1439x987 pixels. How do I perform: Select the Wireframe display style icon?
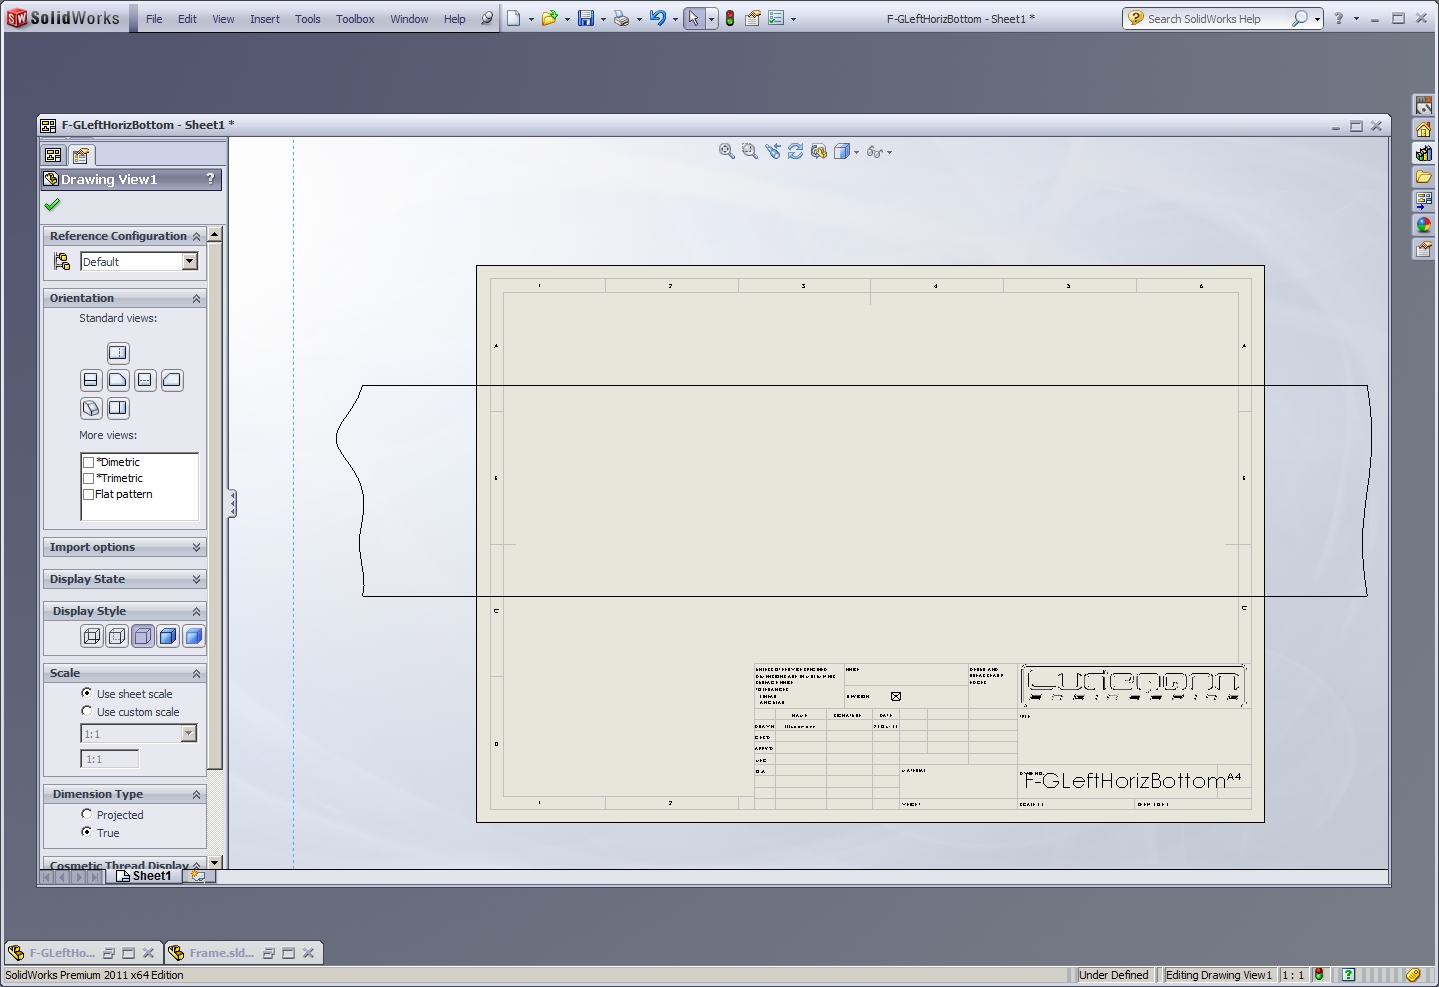coord(92,636)
